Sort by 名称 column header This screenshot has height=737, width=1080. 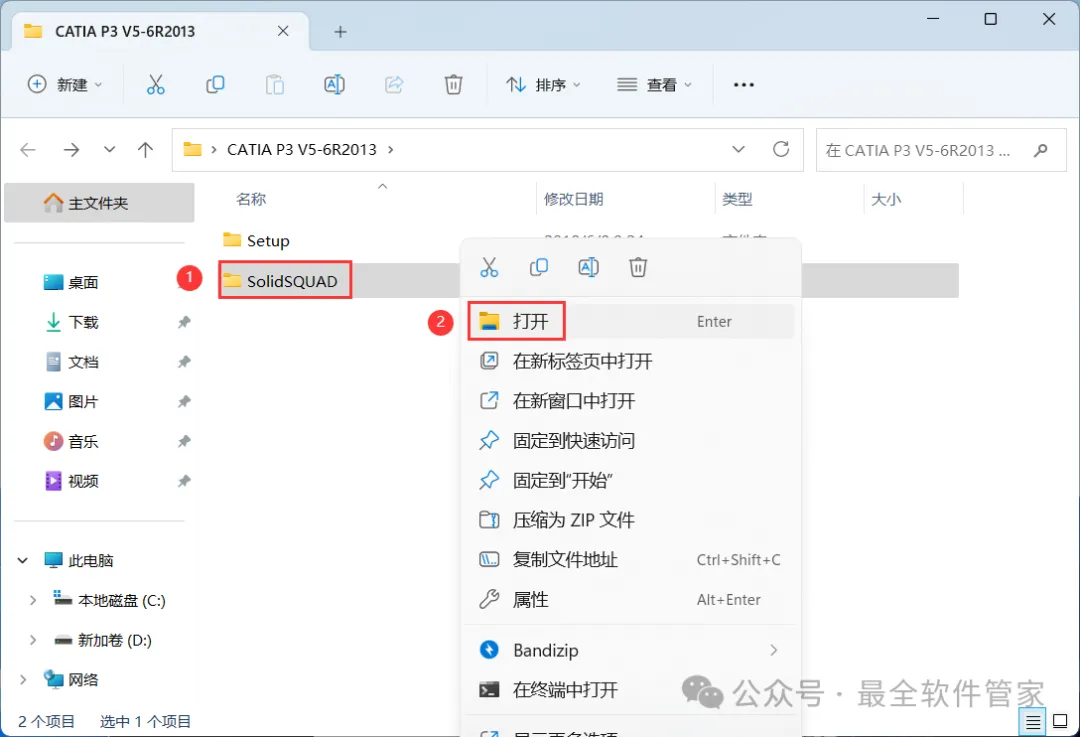click(251, 199)
